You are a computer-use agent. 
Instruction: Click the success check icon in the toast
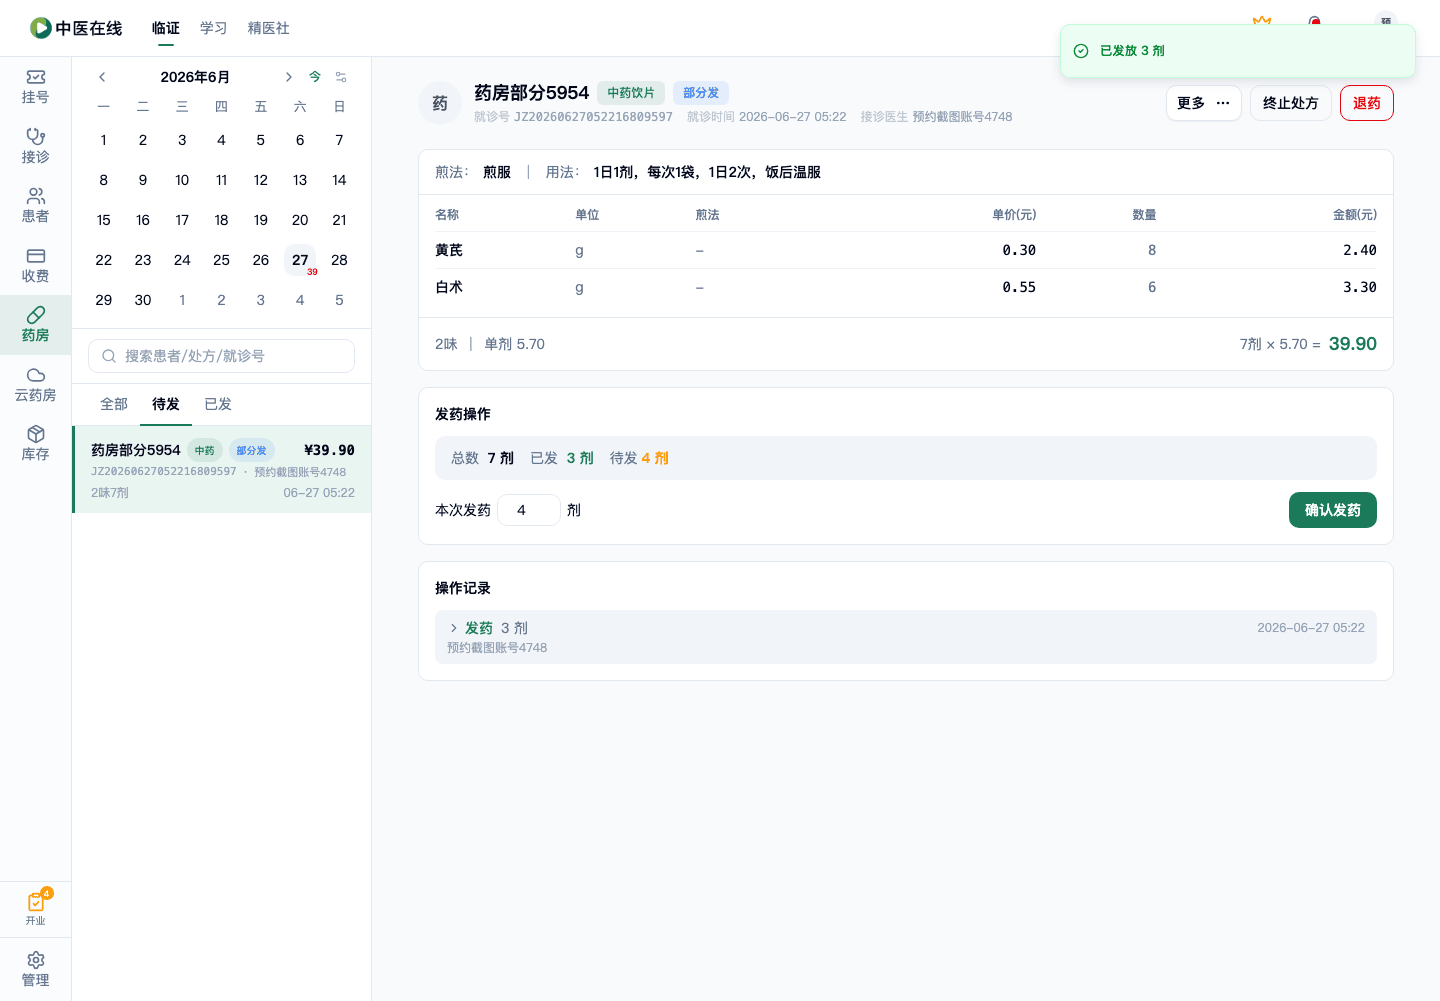coord(1081,51)
